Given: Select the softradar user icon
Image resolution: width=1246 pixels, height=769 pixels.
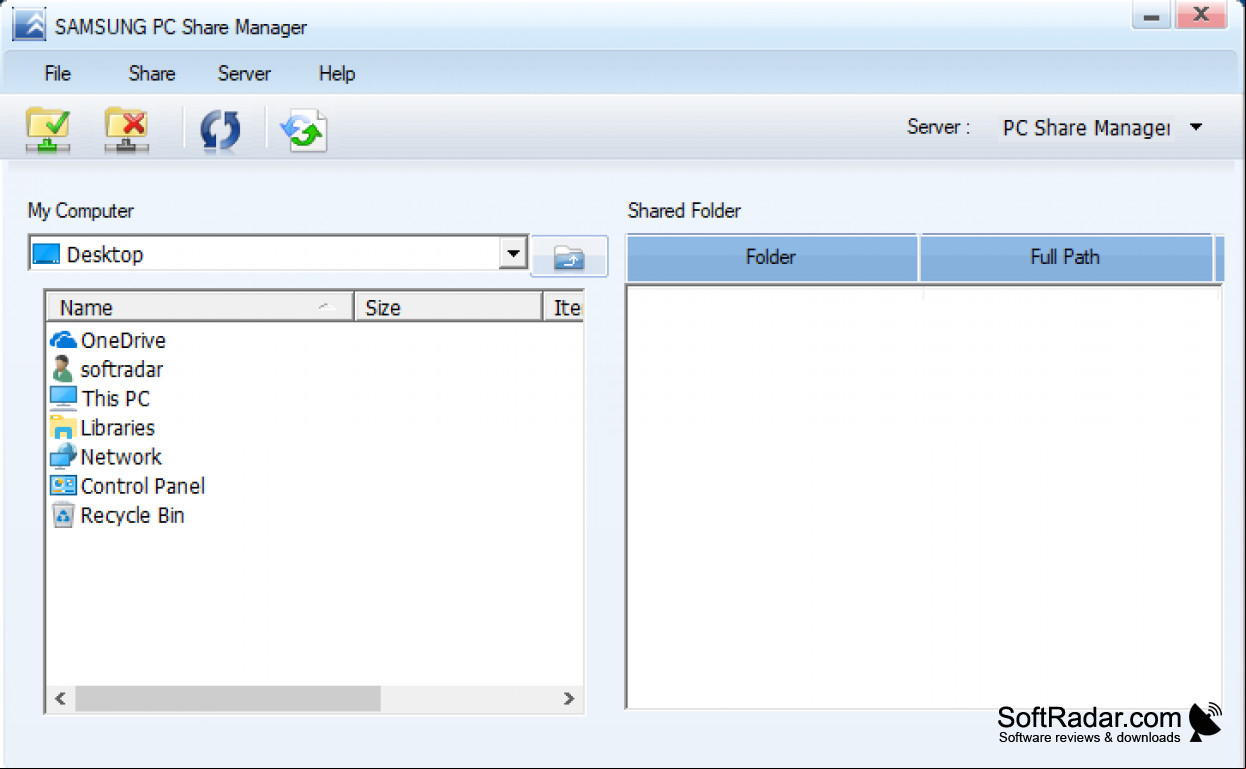Looking at the screenshot, I should tap(63, 369).
